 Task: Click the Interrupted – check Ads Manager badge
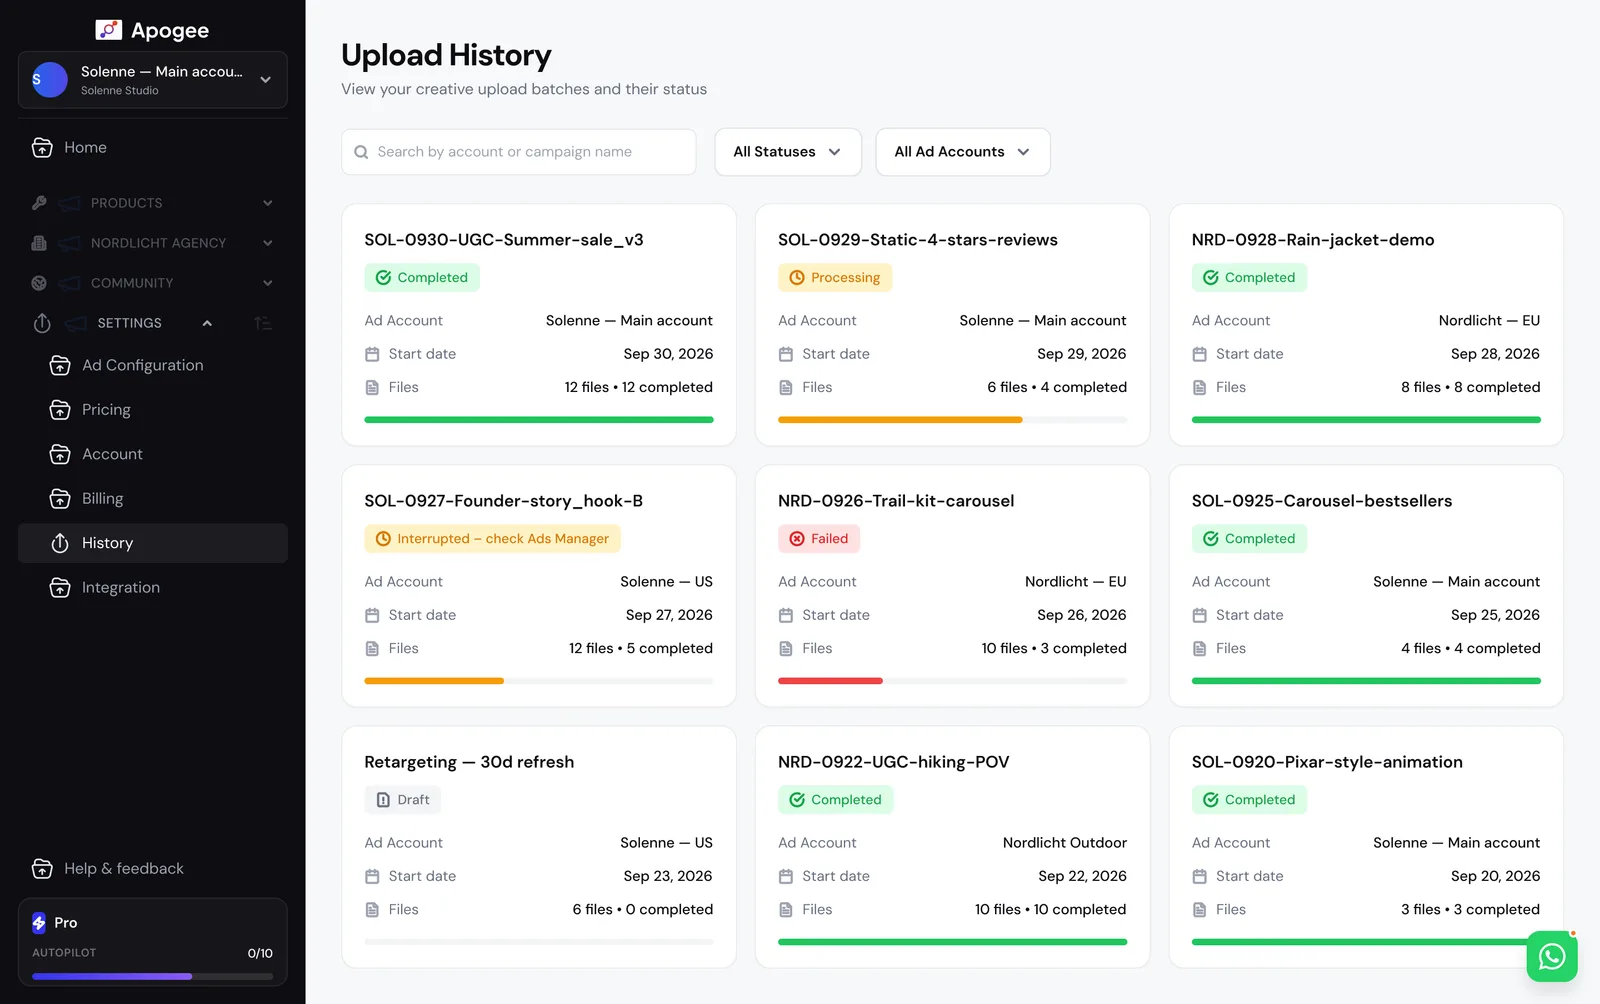492,539
